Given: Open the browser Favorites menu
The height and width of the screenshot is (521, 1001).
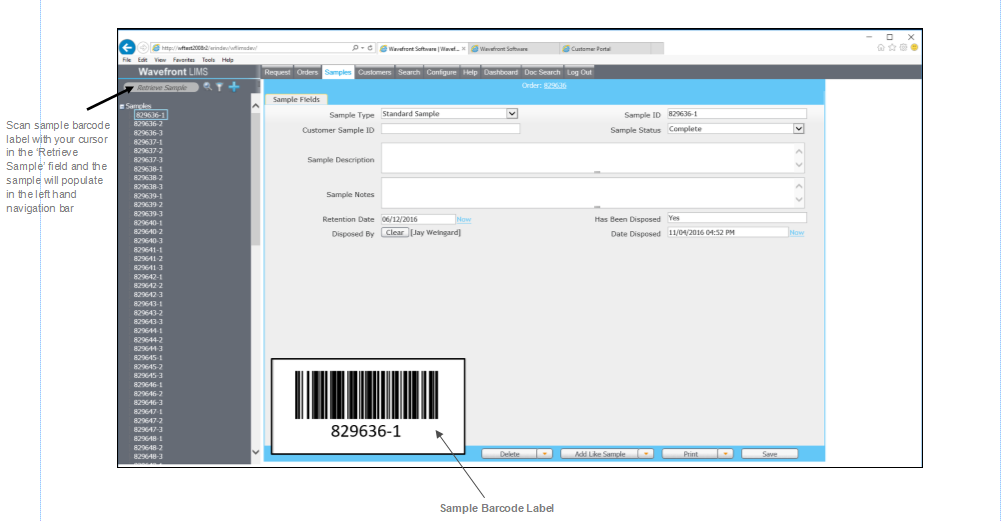Looking at the screenshot, I should (x=184, y=60).
